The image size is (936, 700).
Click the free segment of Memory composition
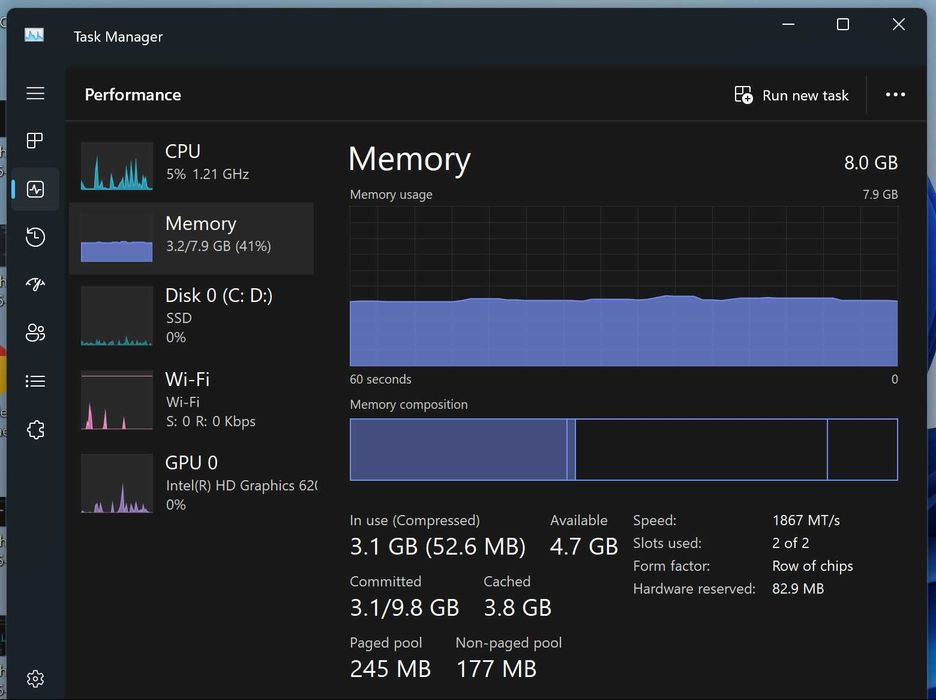pyautogui.click(x=862, y=449)
